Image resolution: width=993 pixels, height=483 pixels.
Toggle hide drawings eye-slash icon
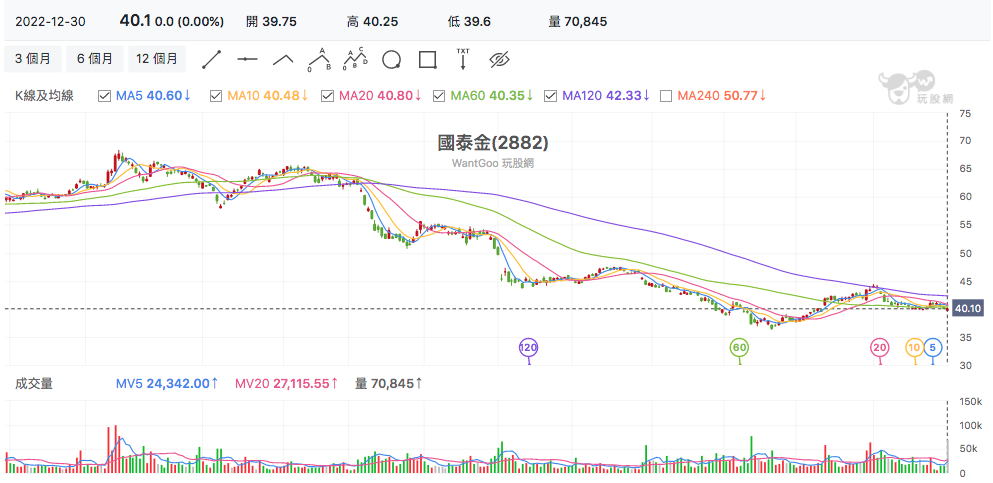499,60
